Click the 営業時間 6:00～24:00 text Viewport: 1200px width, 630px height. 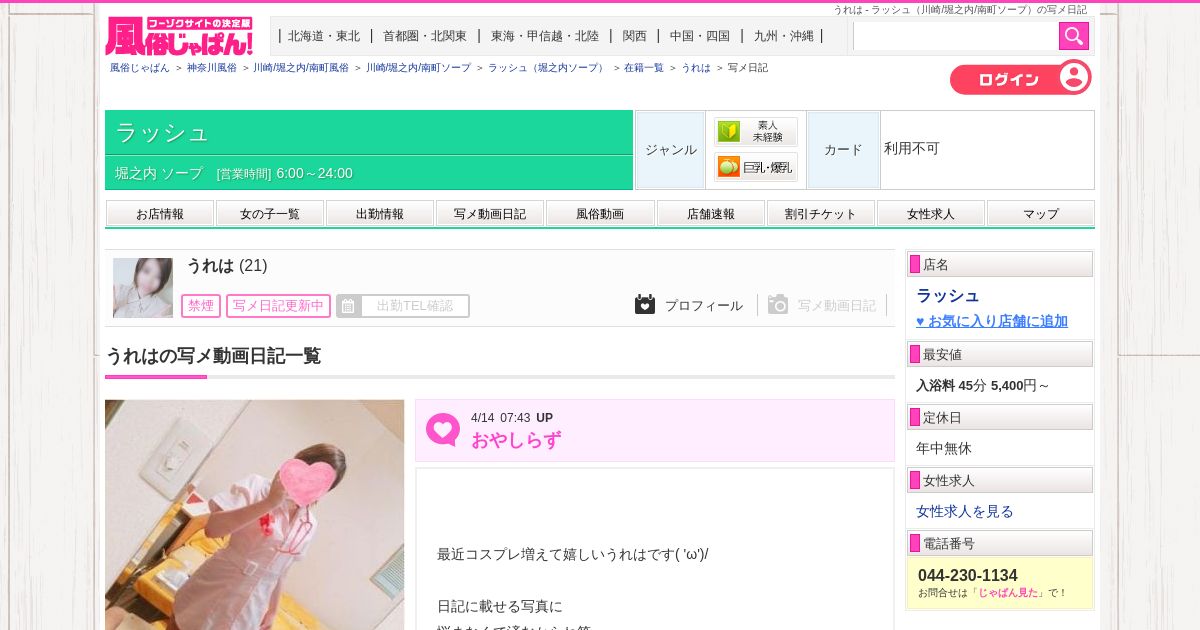[285, 173]
